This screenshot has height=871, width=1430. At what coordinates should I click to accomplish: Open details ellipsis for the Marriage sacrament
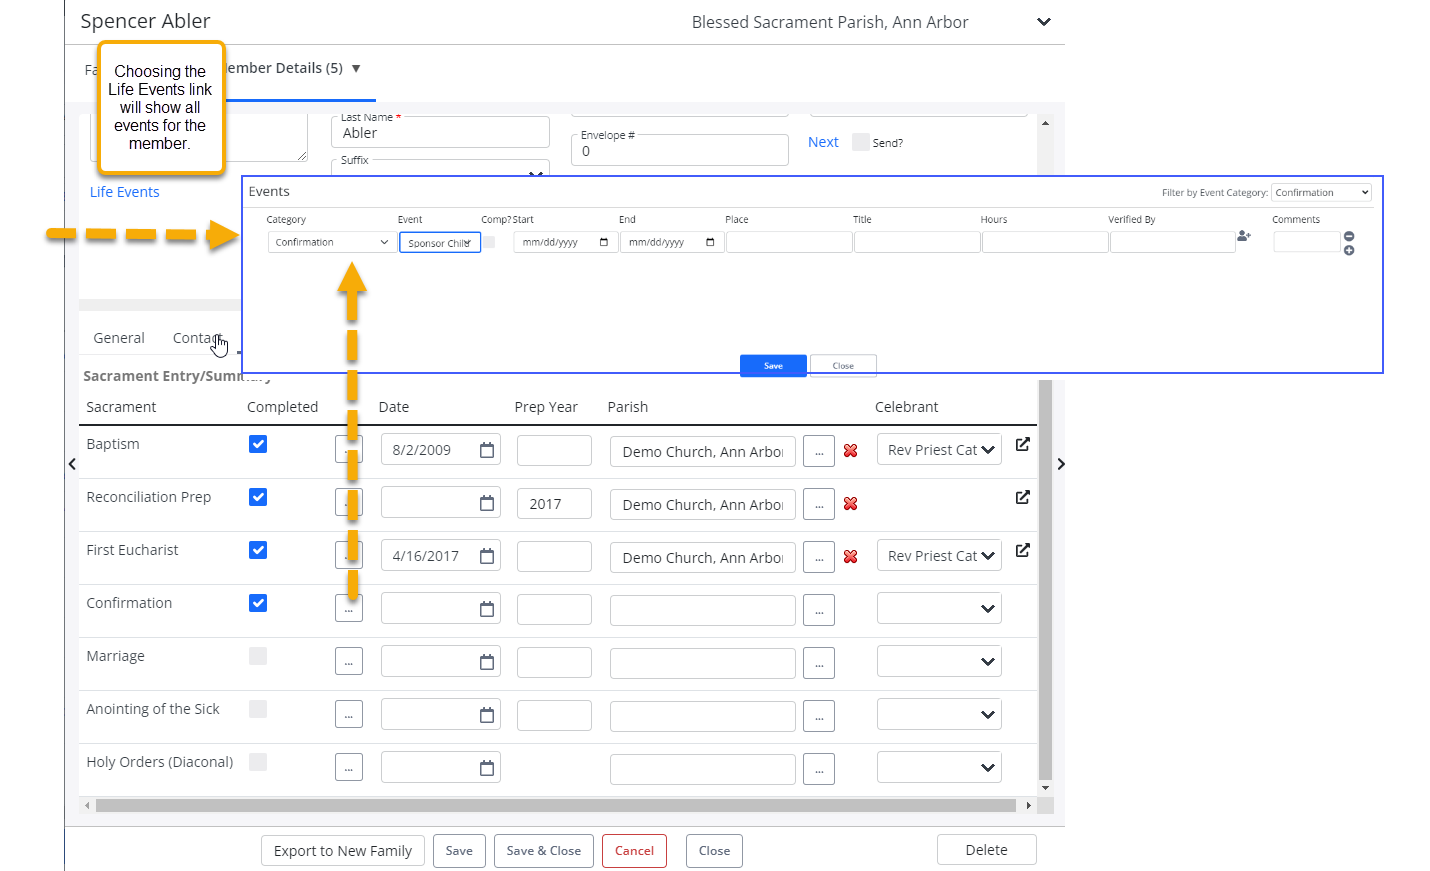pos(349,662)
